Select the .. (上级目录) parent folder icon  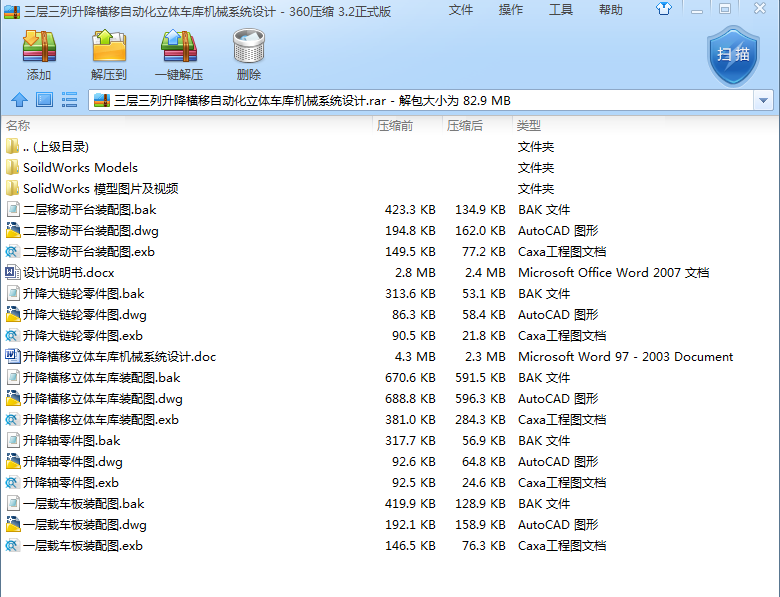(12, 146)
